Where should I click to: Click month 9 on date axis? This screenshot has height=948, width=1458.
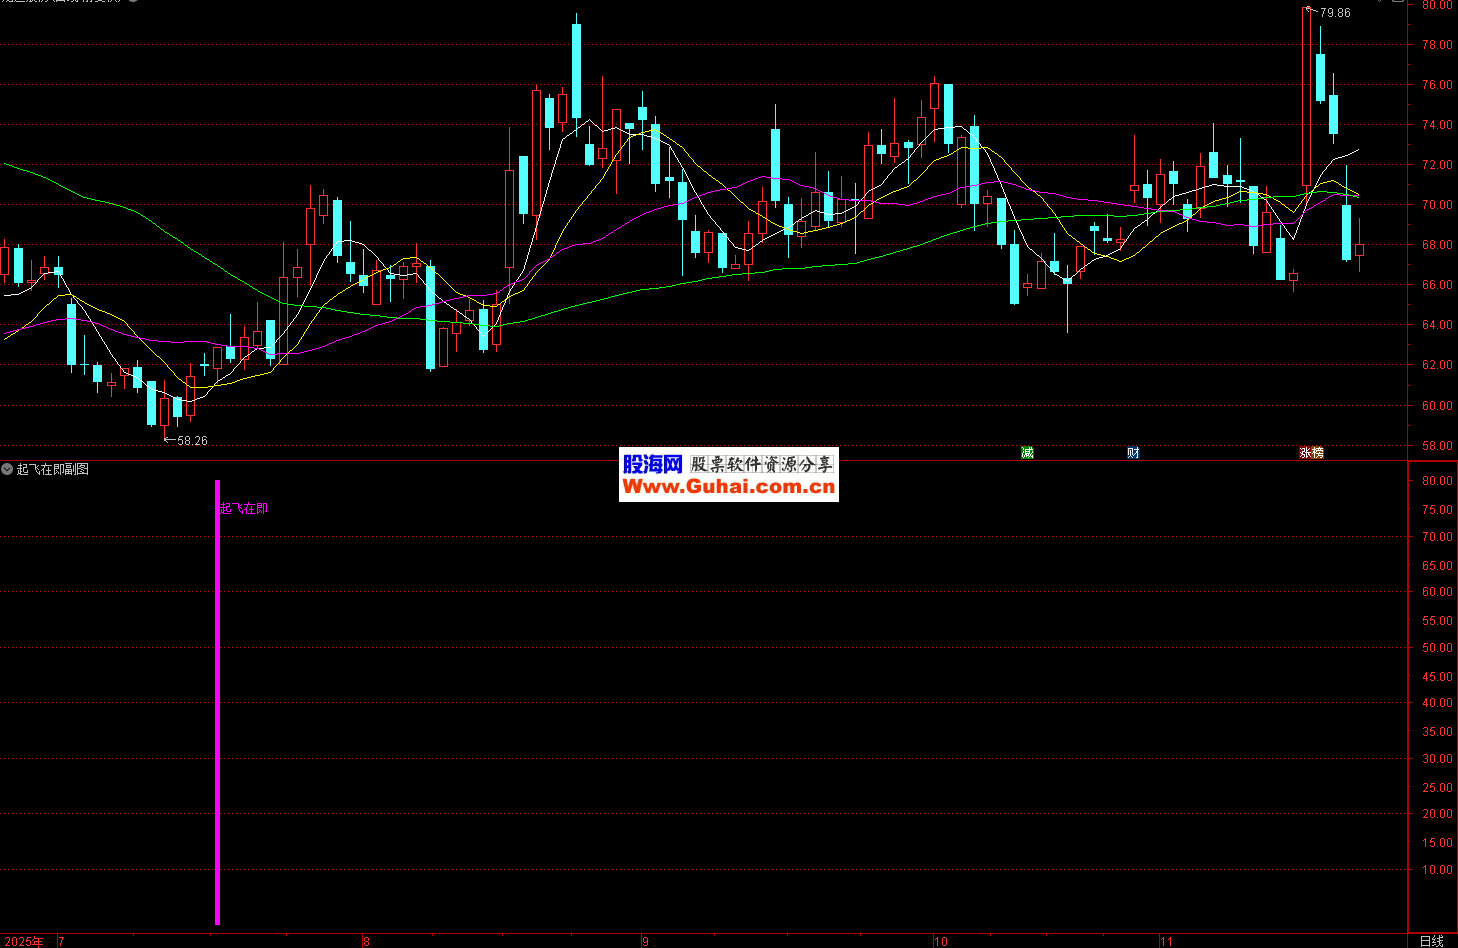[646, 942]
